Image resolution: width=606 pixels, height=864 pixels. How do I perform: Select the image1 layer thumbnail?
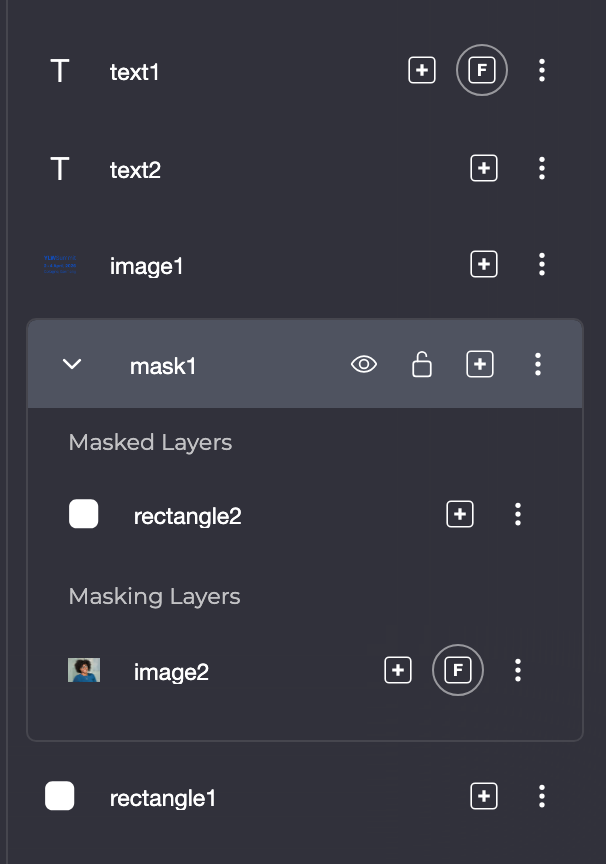[x=60, y=264]
